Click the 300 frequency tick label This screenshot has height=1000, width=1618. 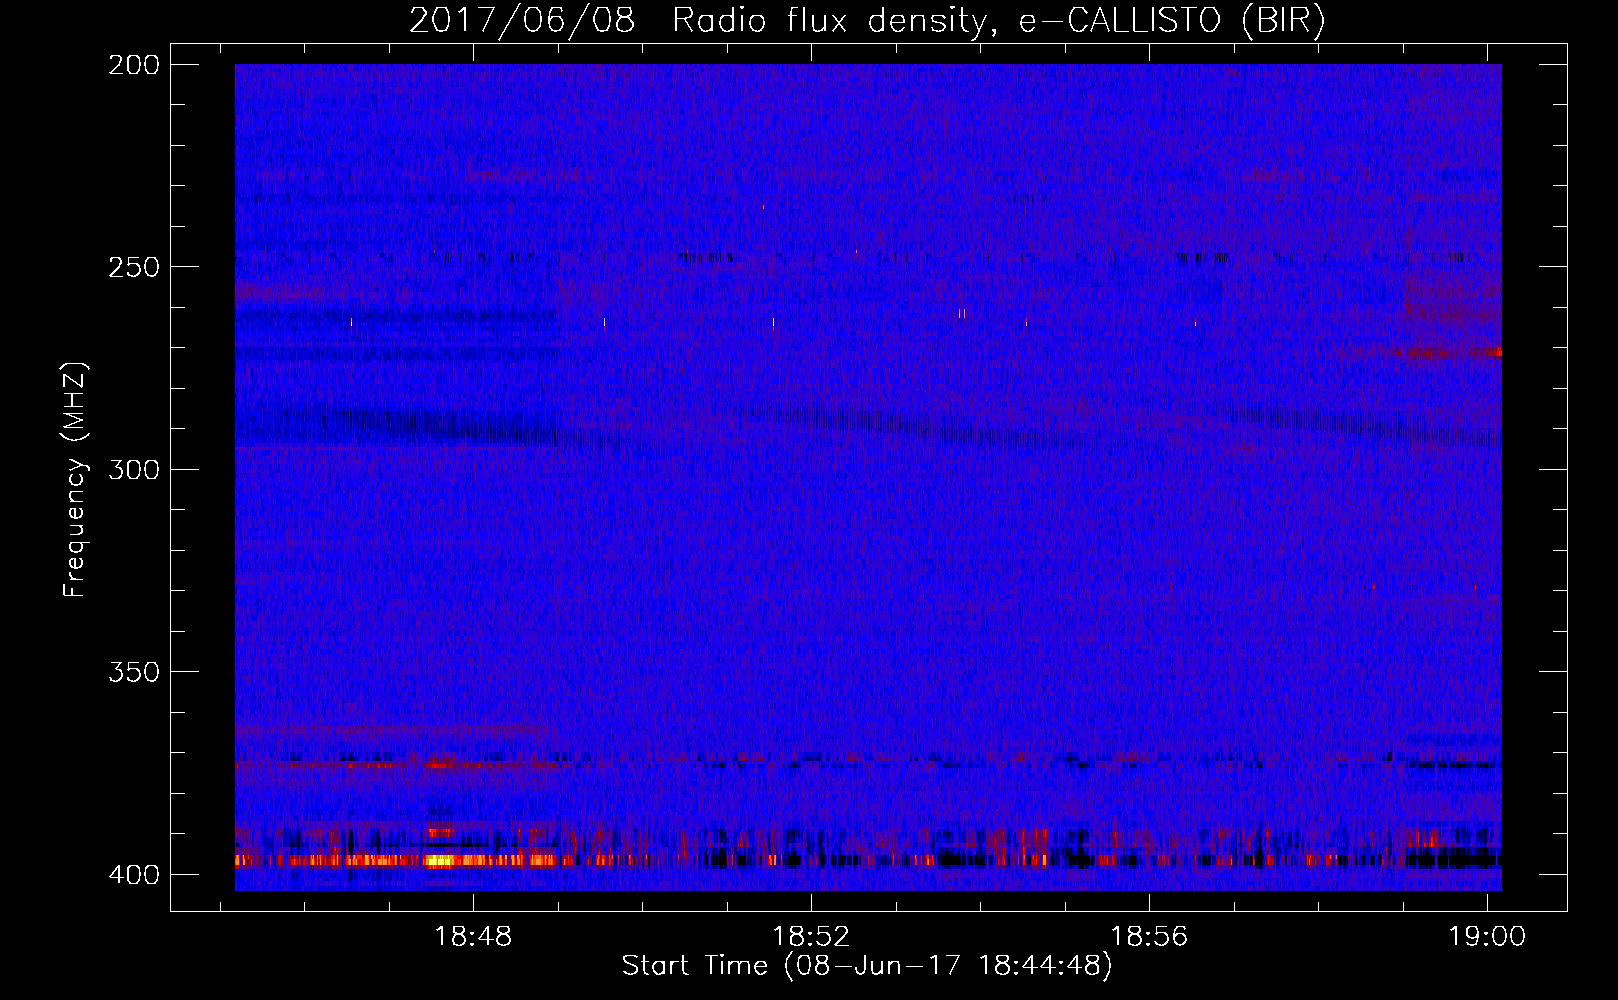pyautogui.click(x=134, y=470)
